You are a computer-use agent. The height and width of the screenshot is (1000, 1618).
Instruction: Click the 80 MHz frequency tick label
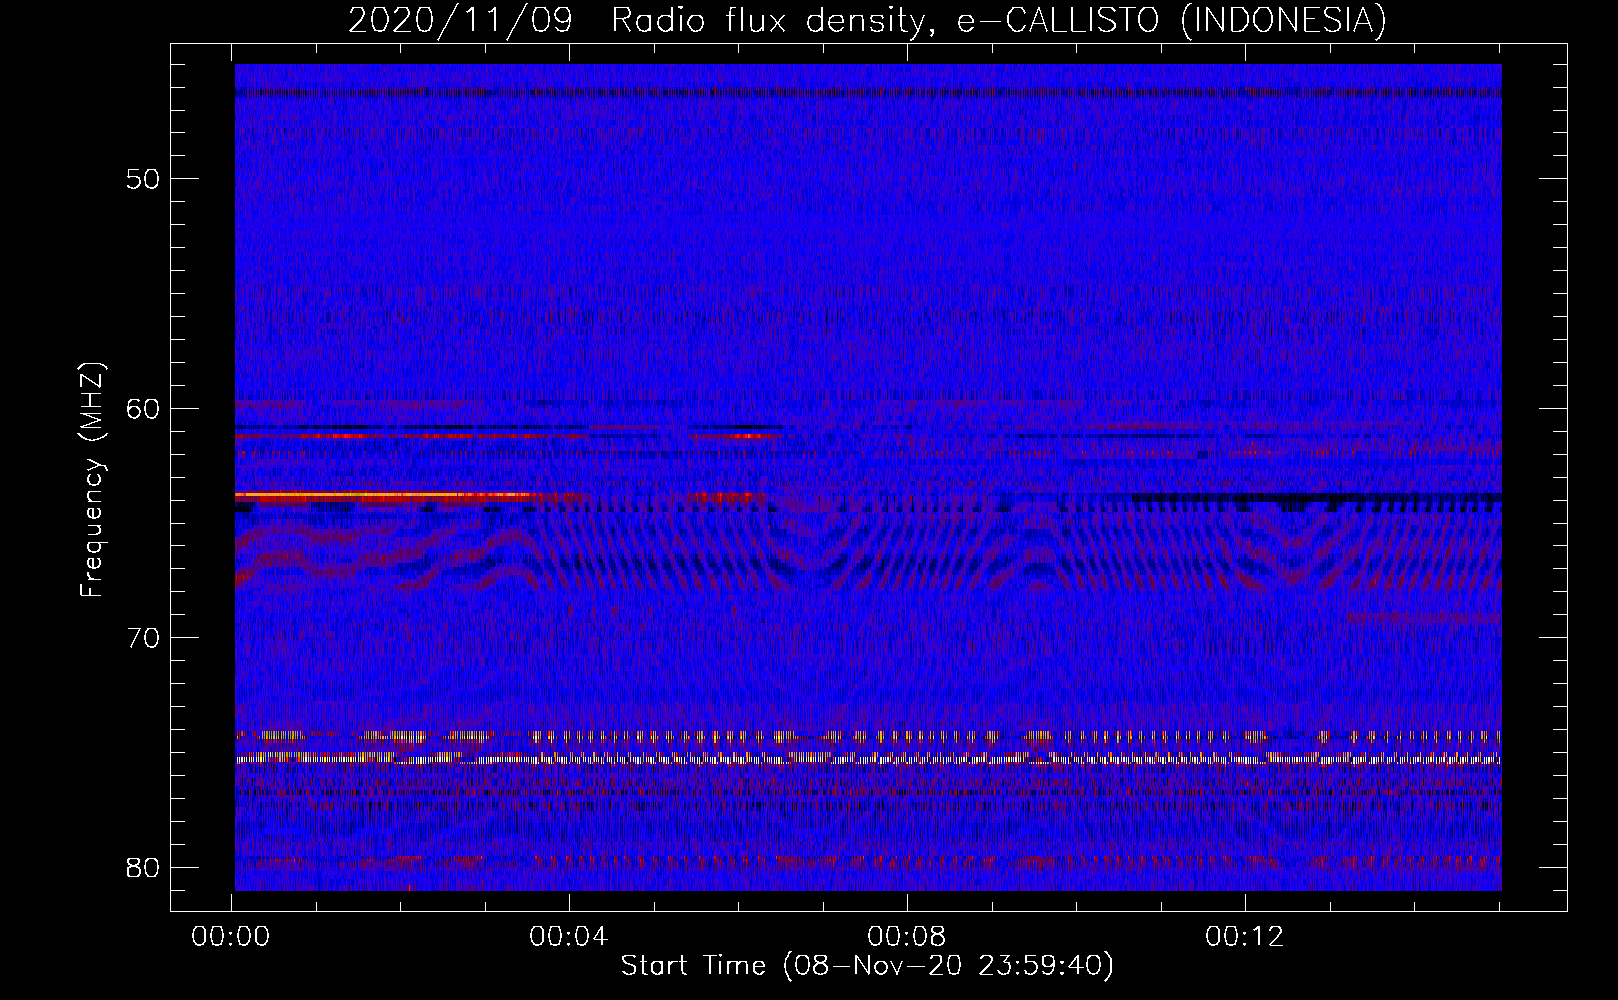click(143, 867)
